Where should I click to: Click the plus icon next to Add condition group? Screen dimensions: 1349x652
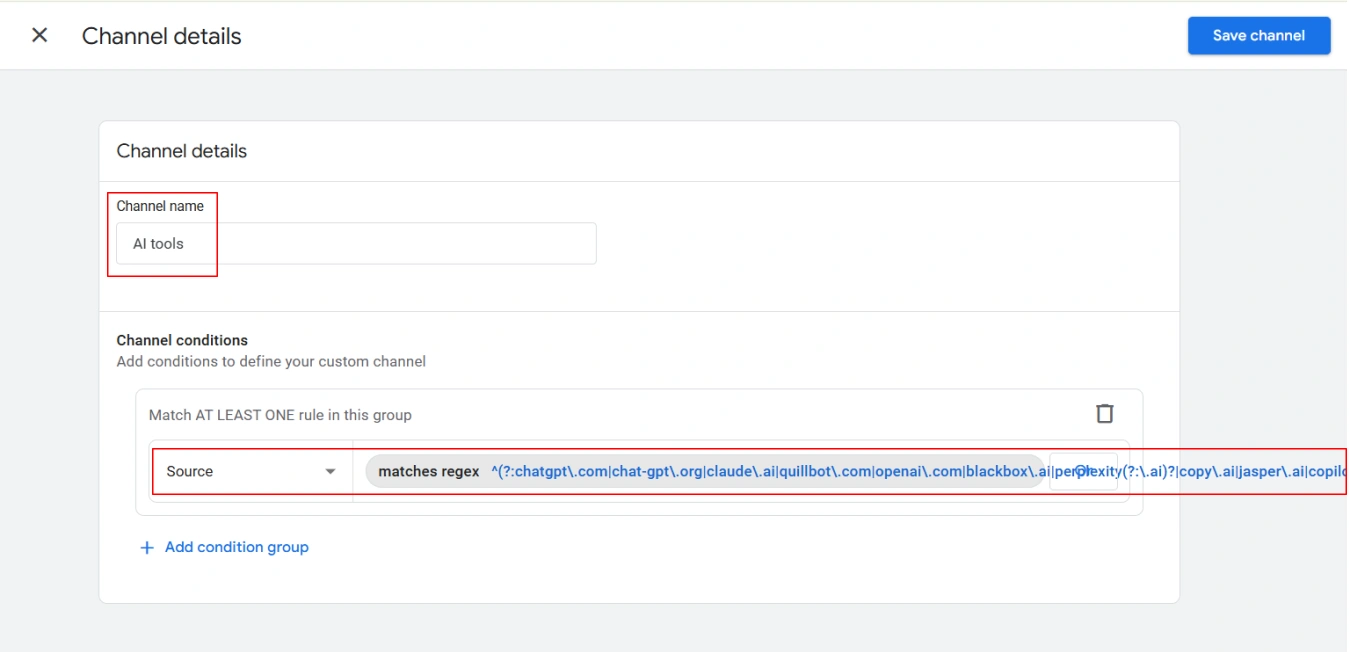[145, 546]
